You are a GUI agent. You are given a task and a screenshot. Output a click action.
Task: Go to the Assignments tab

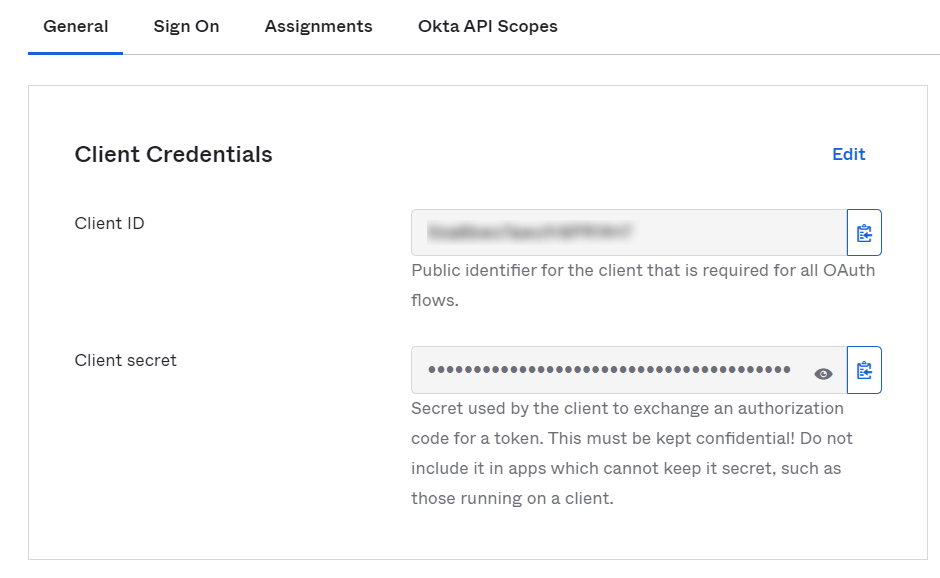pyautogui.click(x=318, y=26)
